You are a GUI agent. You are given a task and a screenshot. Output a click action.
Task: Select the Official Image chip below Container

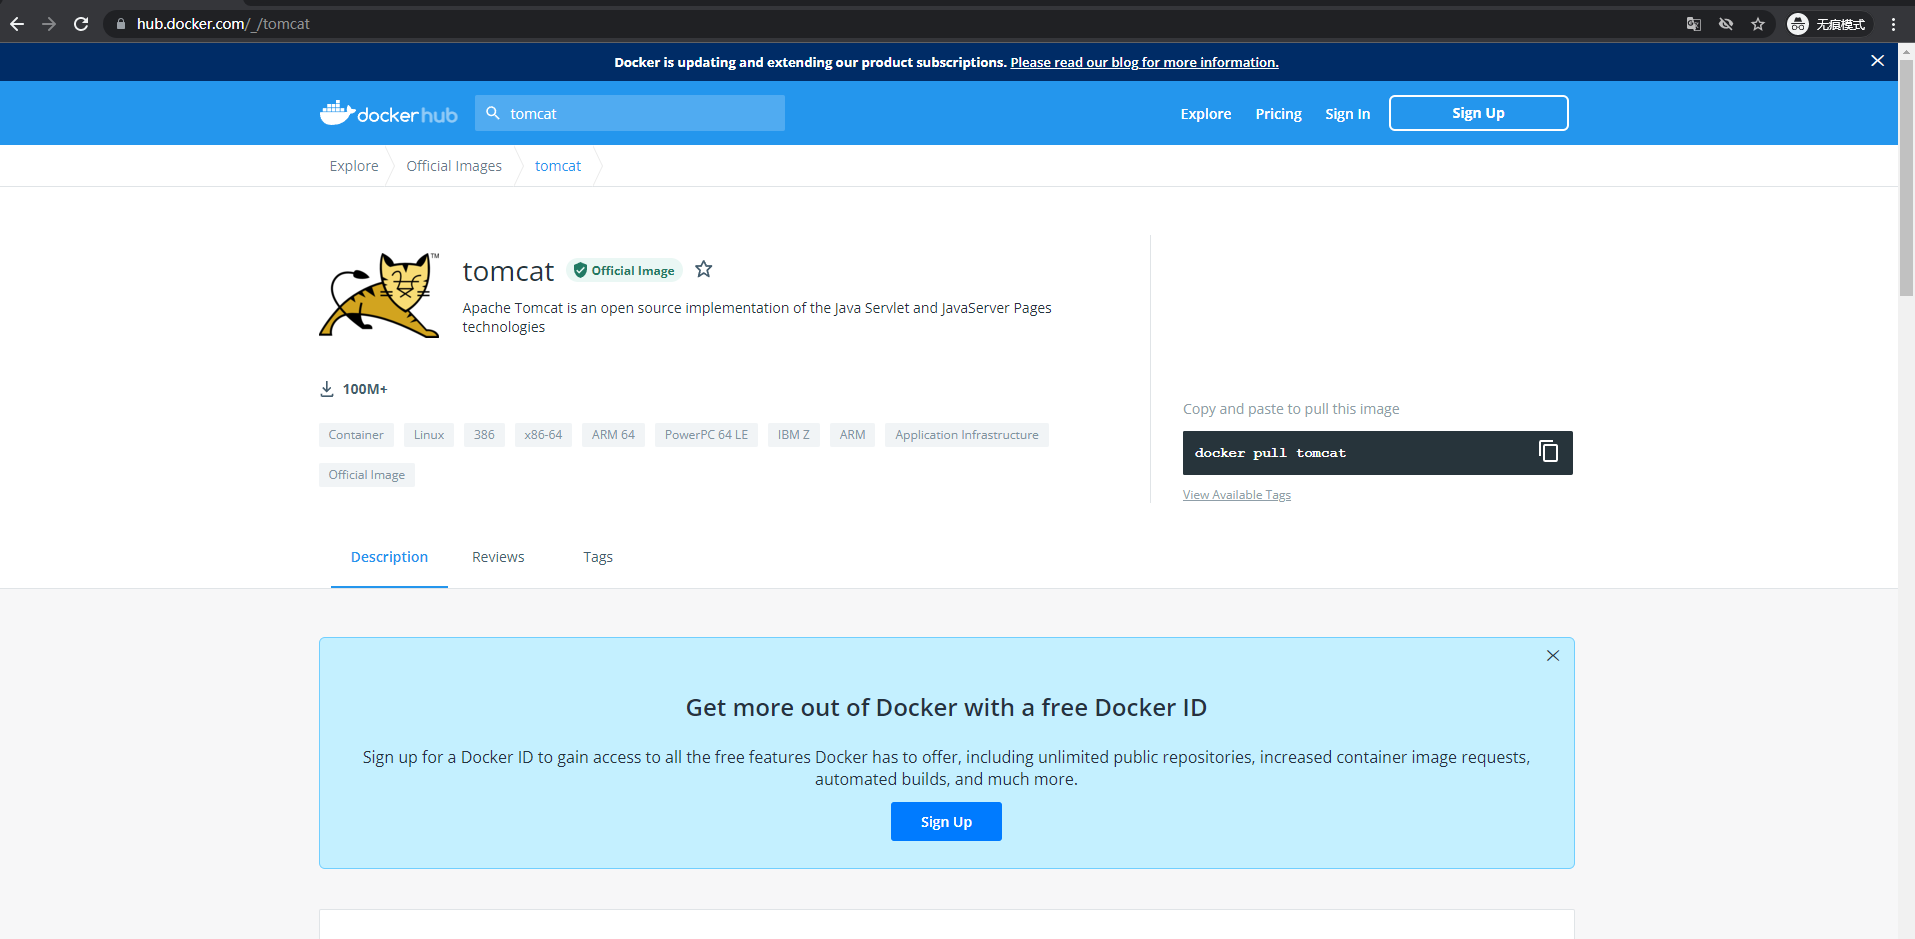(367, 475)
